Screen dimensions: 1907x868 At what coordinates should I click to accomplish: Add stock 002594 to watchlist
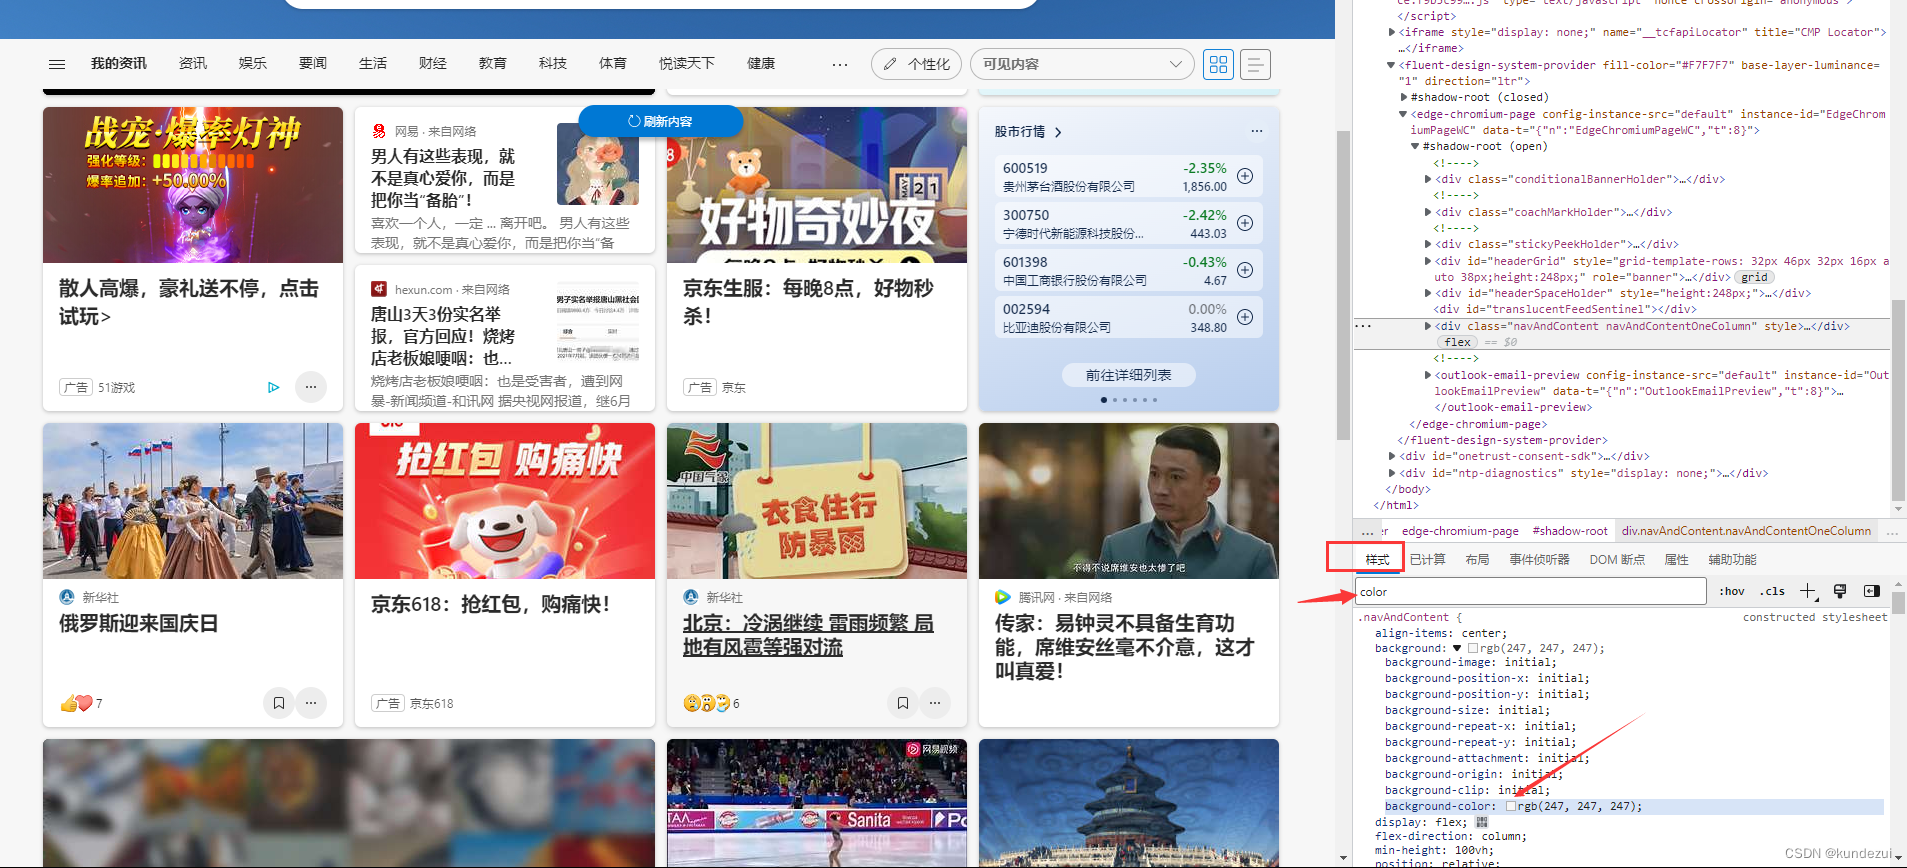coord(1245,317)
